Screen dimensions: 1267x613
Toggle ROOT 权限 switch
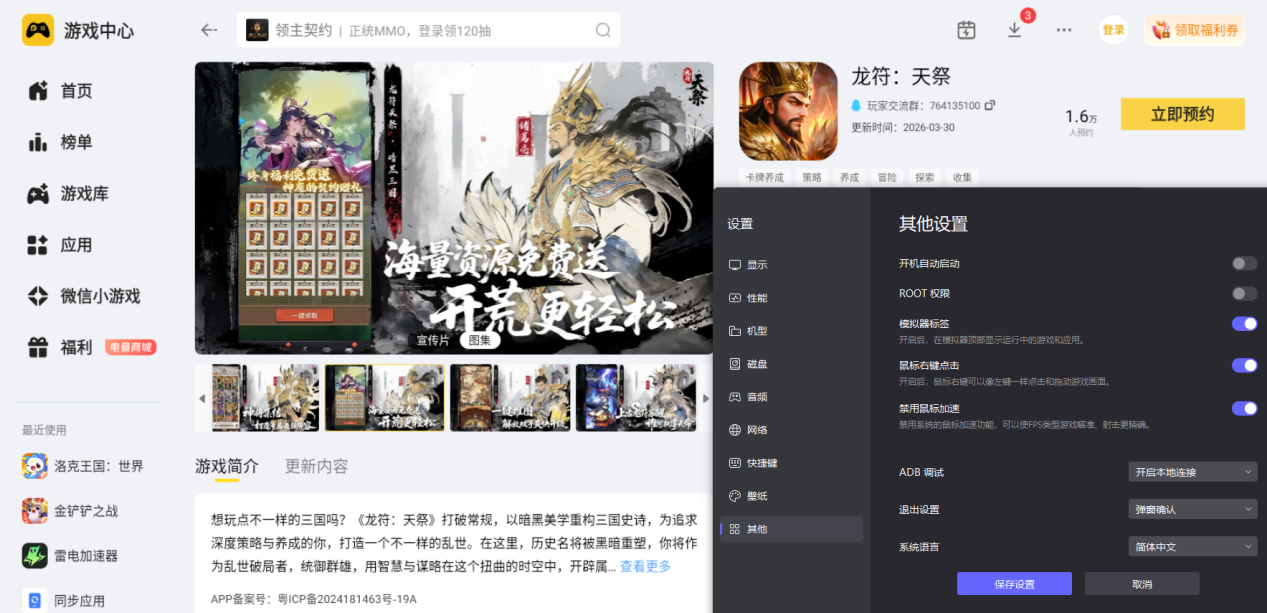pos(1244,293)
